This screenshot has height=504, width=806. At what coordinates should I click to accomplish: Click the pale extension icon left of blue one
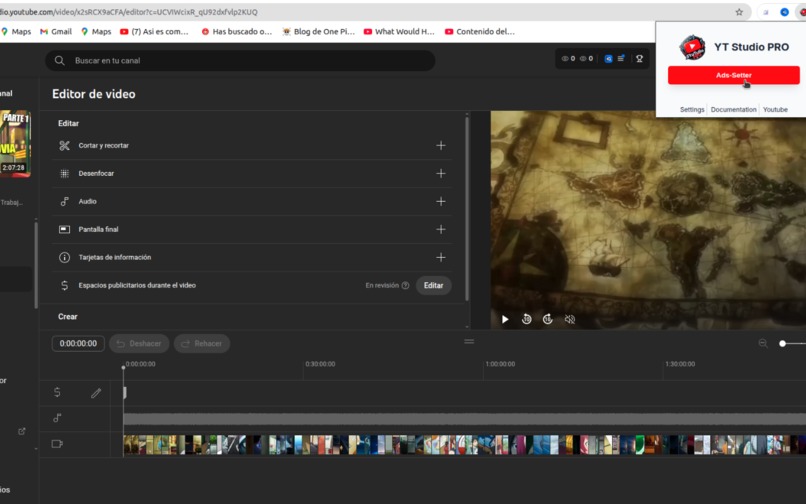765,12
